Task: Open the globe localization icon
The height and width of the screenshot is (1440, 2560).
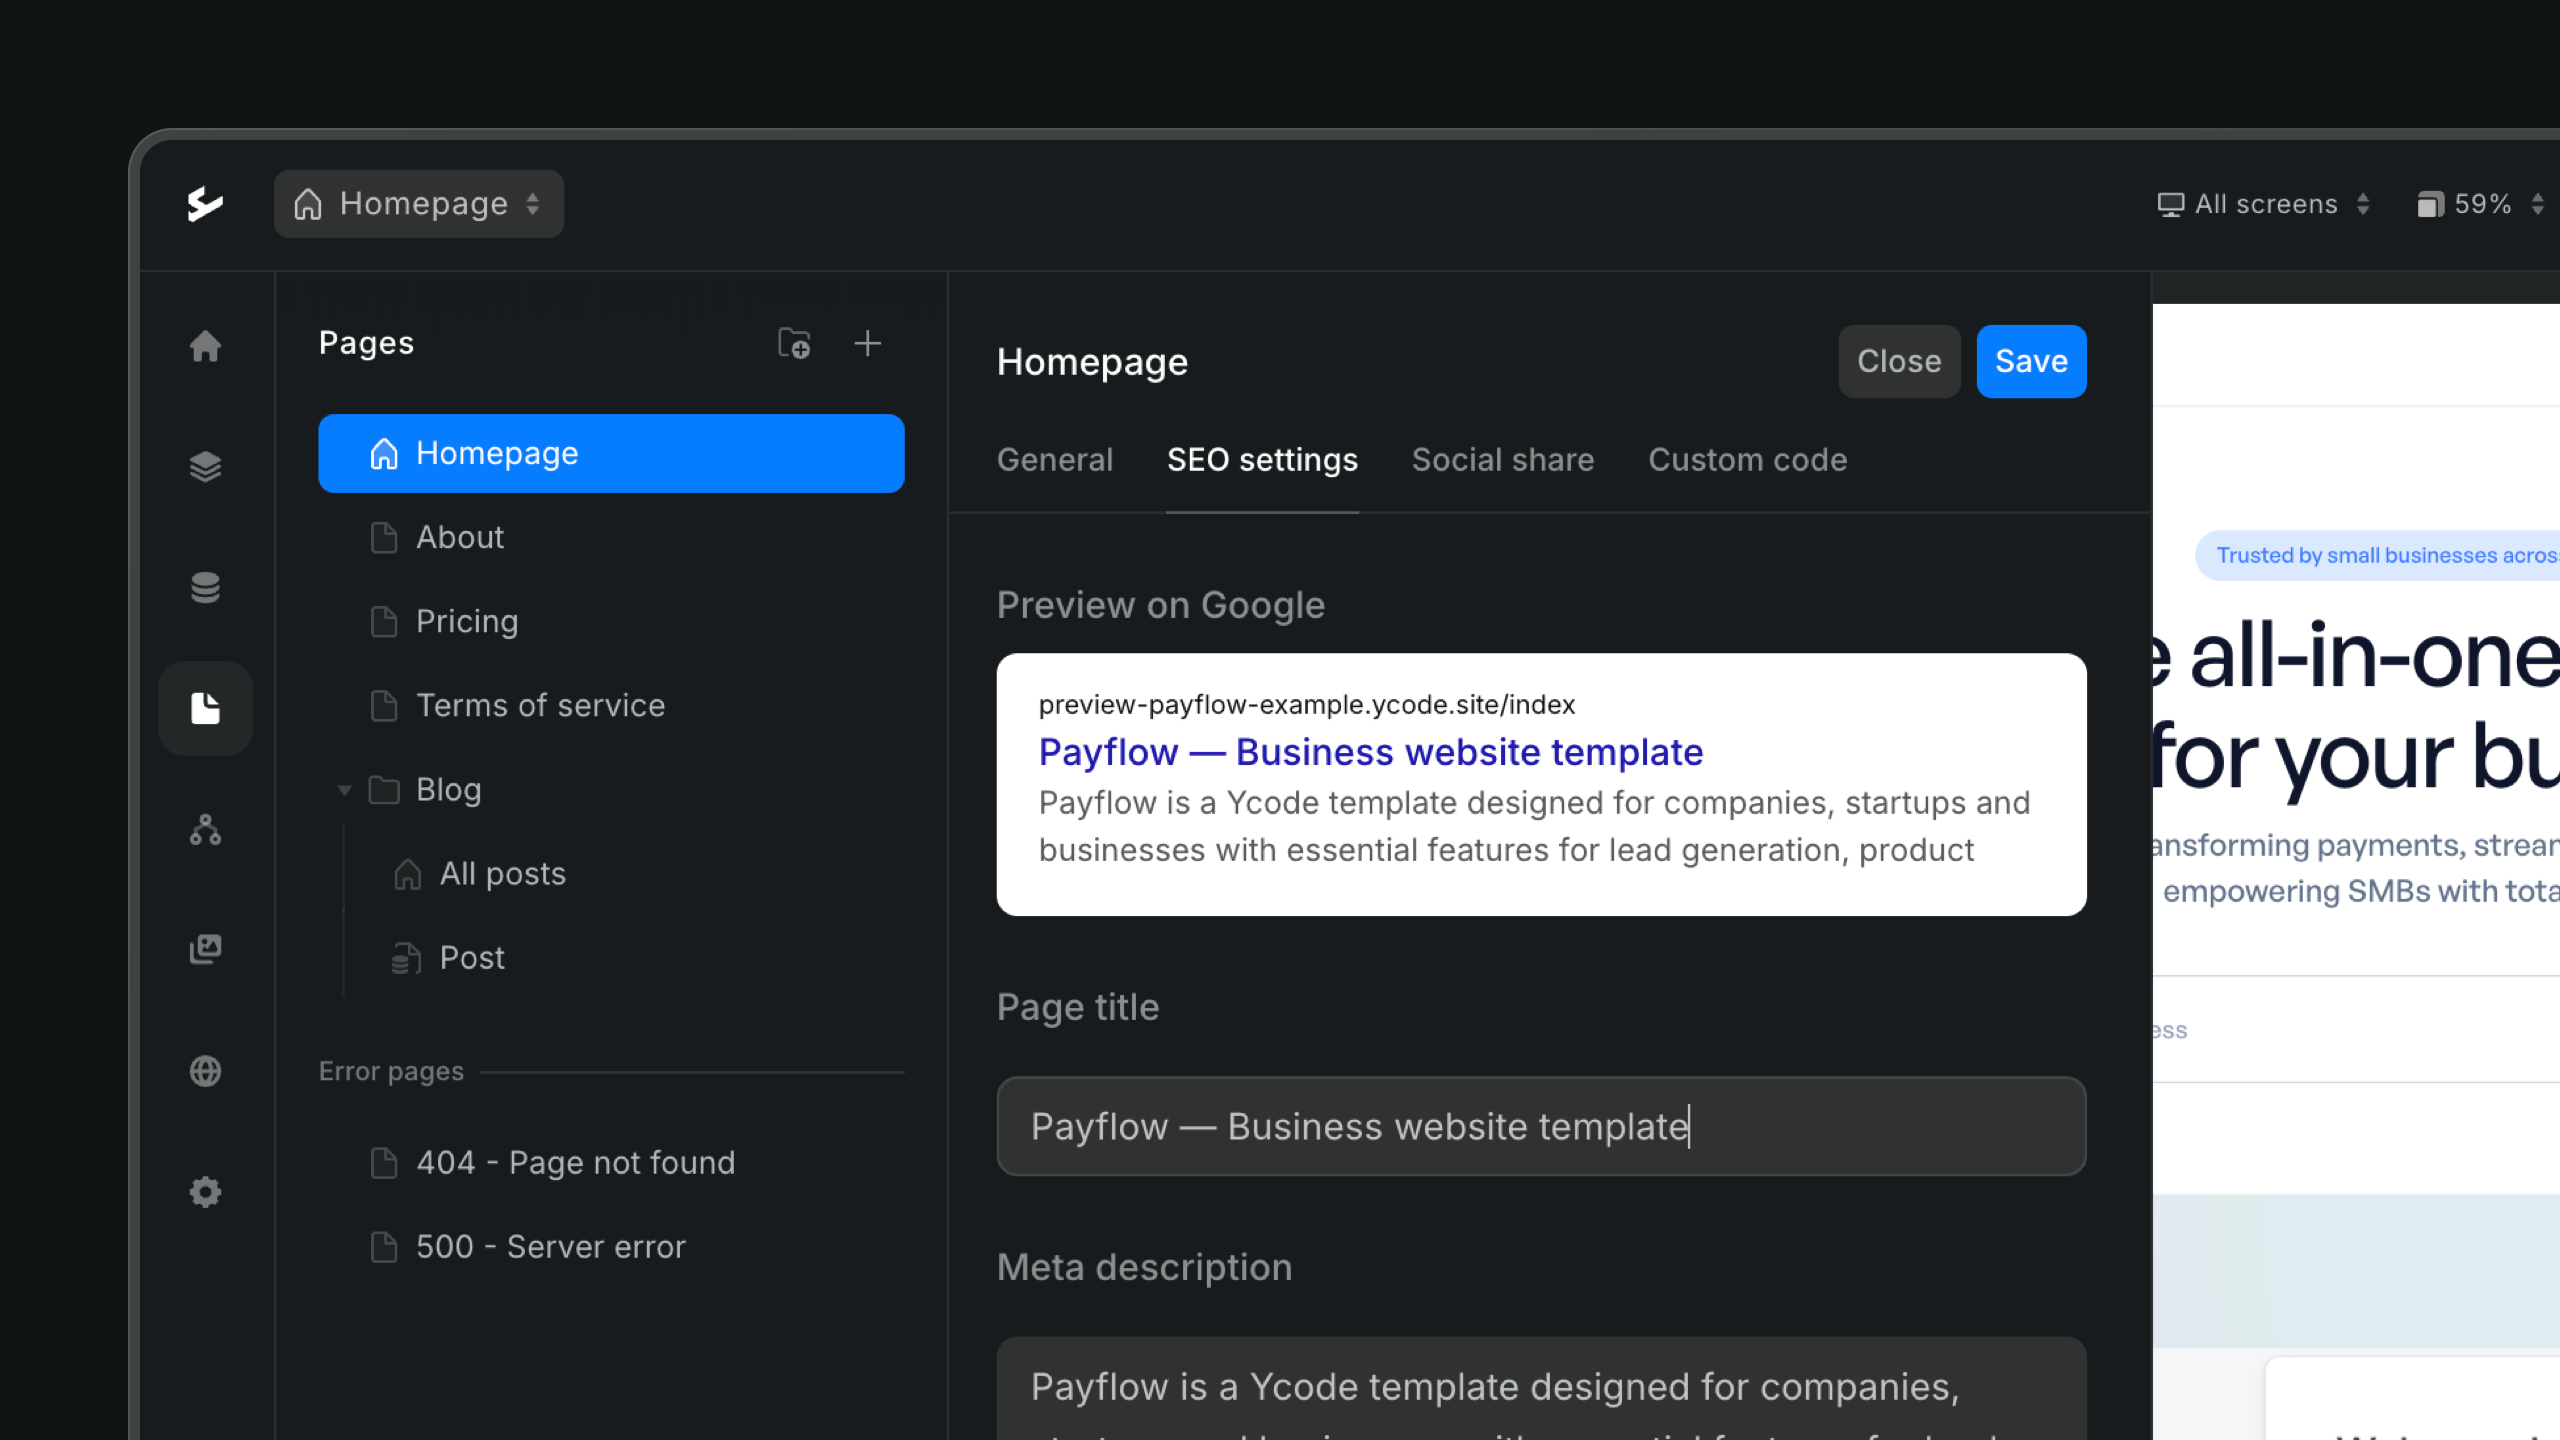Action: click(x=205, y=1071)
